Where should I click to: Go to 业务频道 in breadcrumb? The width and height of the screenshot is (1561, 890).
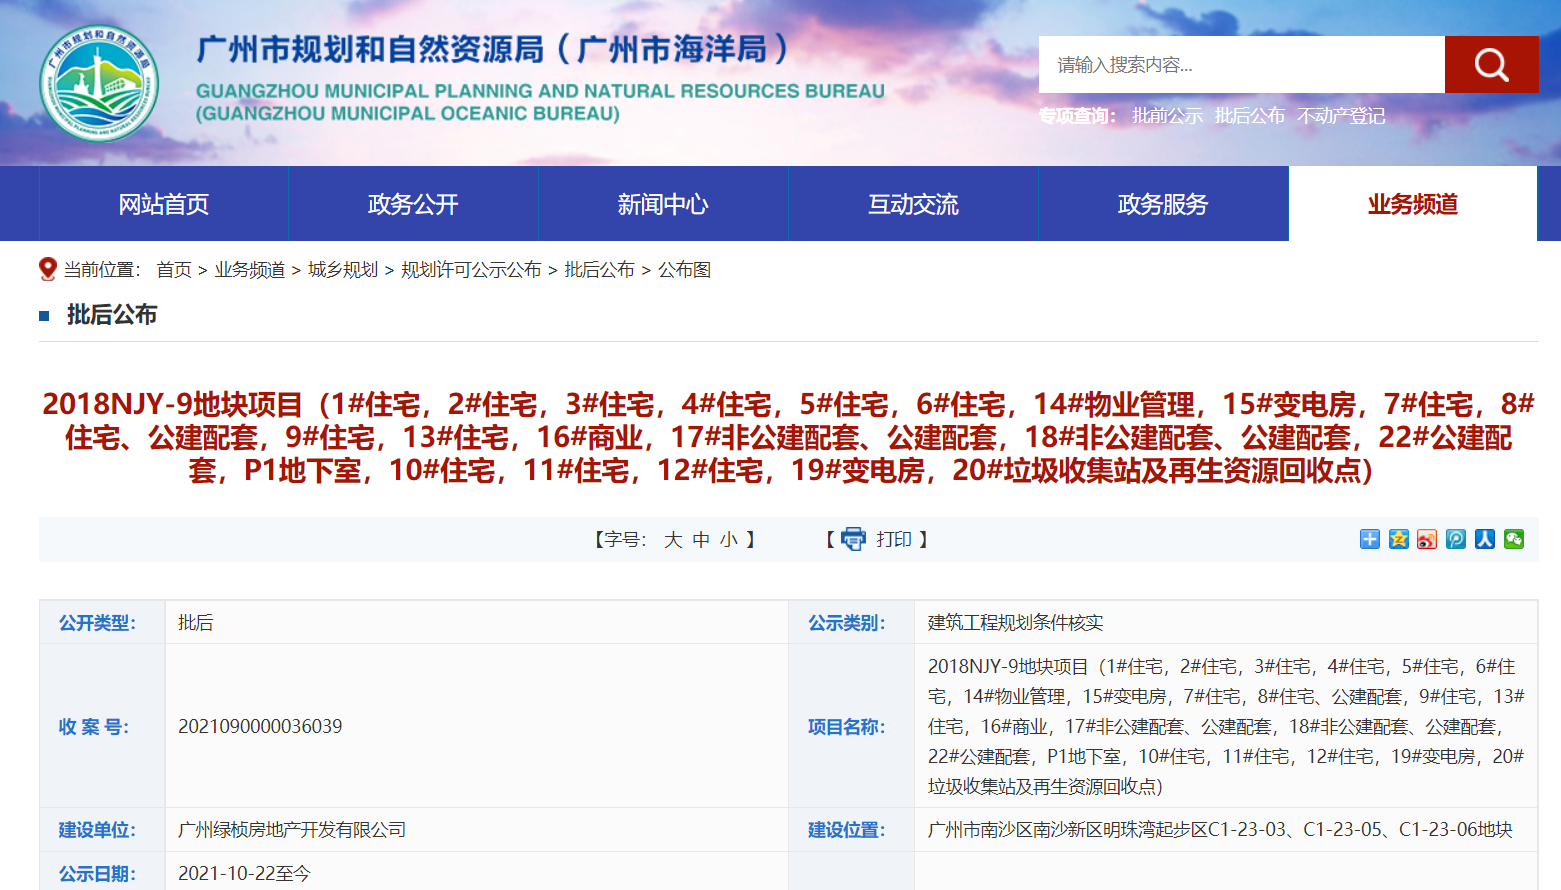(250, 270)
